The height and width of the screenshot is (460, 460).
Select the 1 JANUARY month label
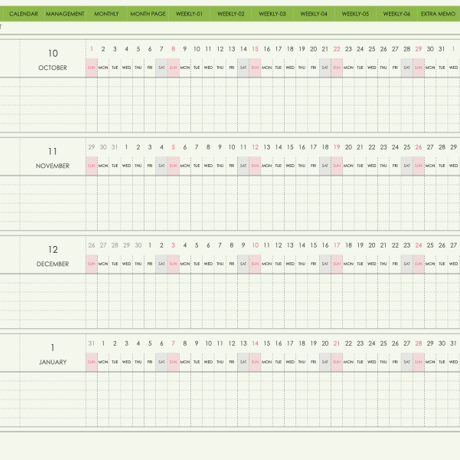tap(53, 354)
